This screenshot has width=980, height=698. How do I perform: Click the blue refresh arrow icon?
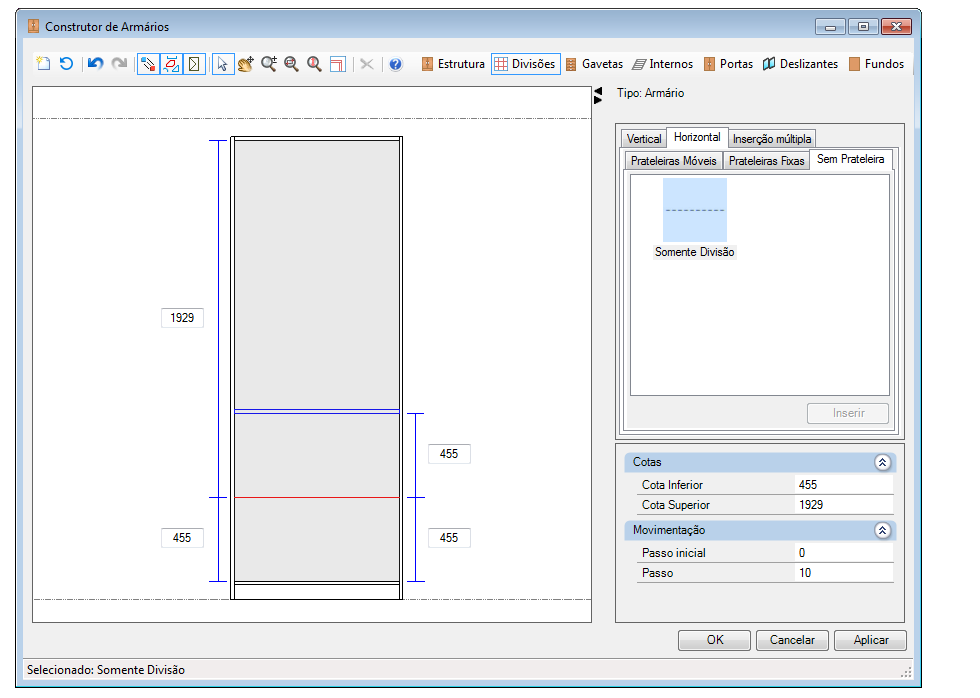pos(66,64)
